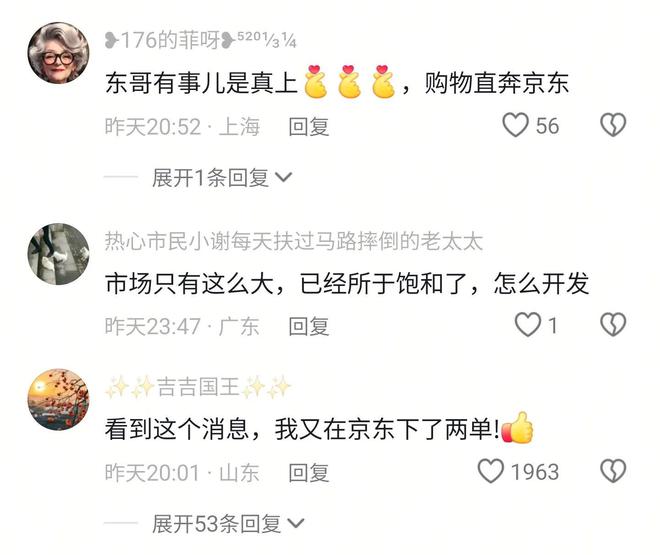
Task: Expand 展开53条回复 under last comment
Action: click(228, 524)
